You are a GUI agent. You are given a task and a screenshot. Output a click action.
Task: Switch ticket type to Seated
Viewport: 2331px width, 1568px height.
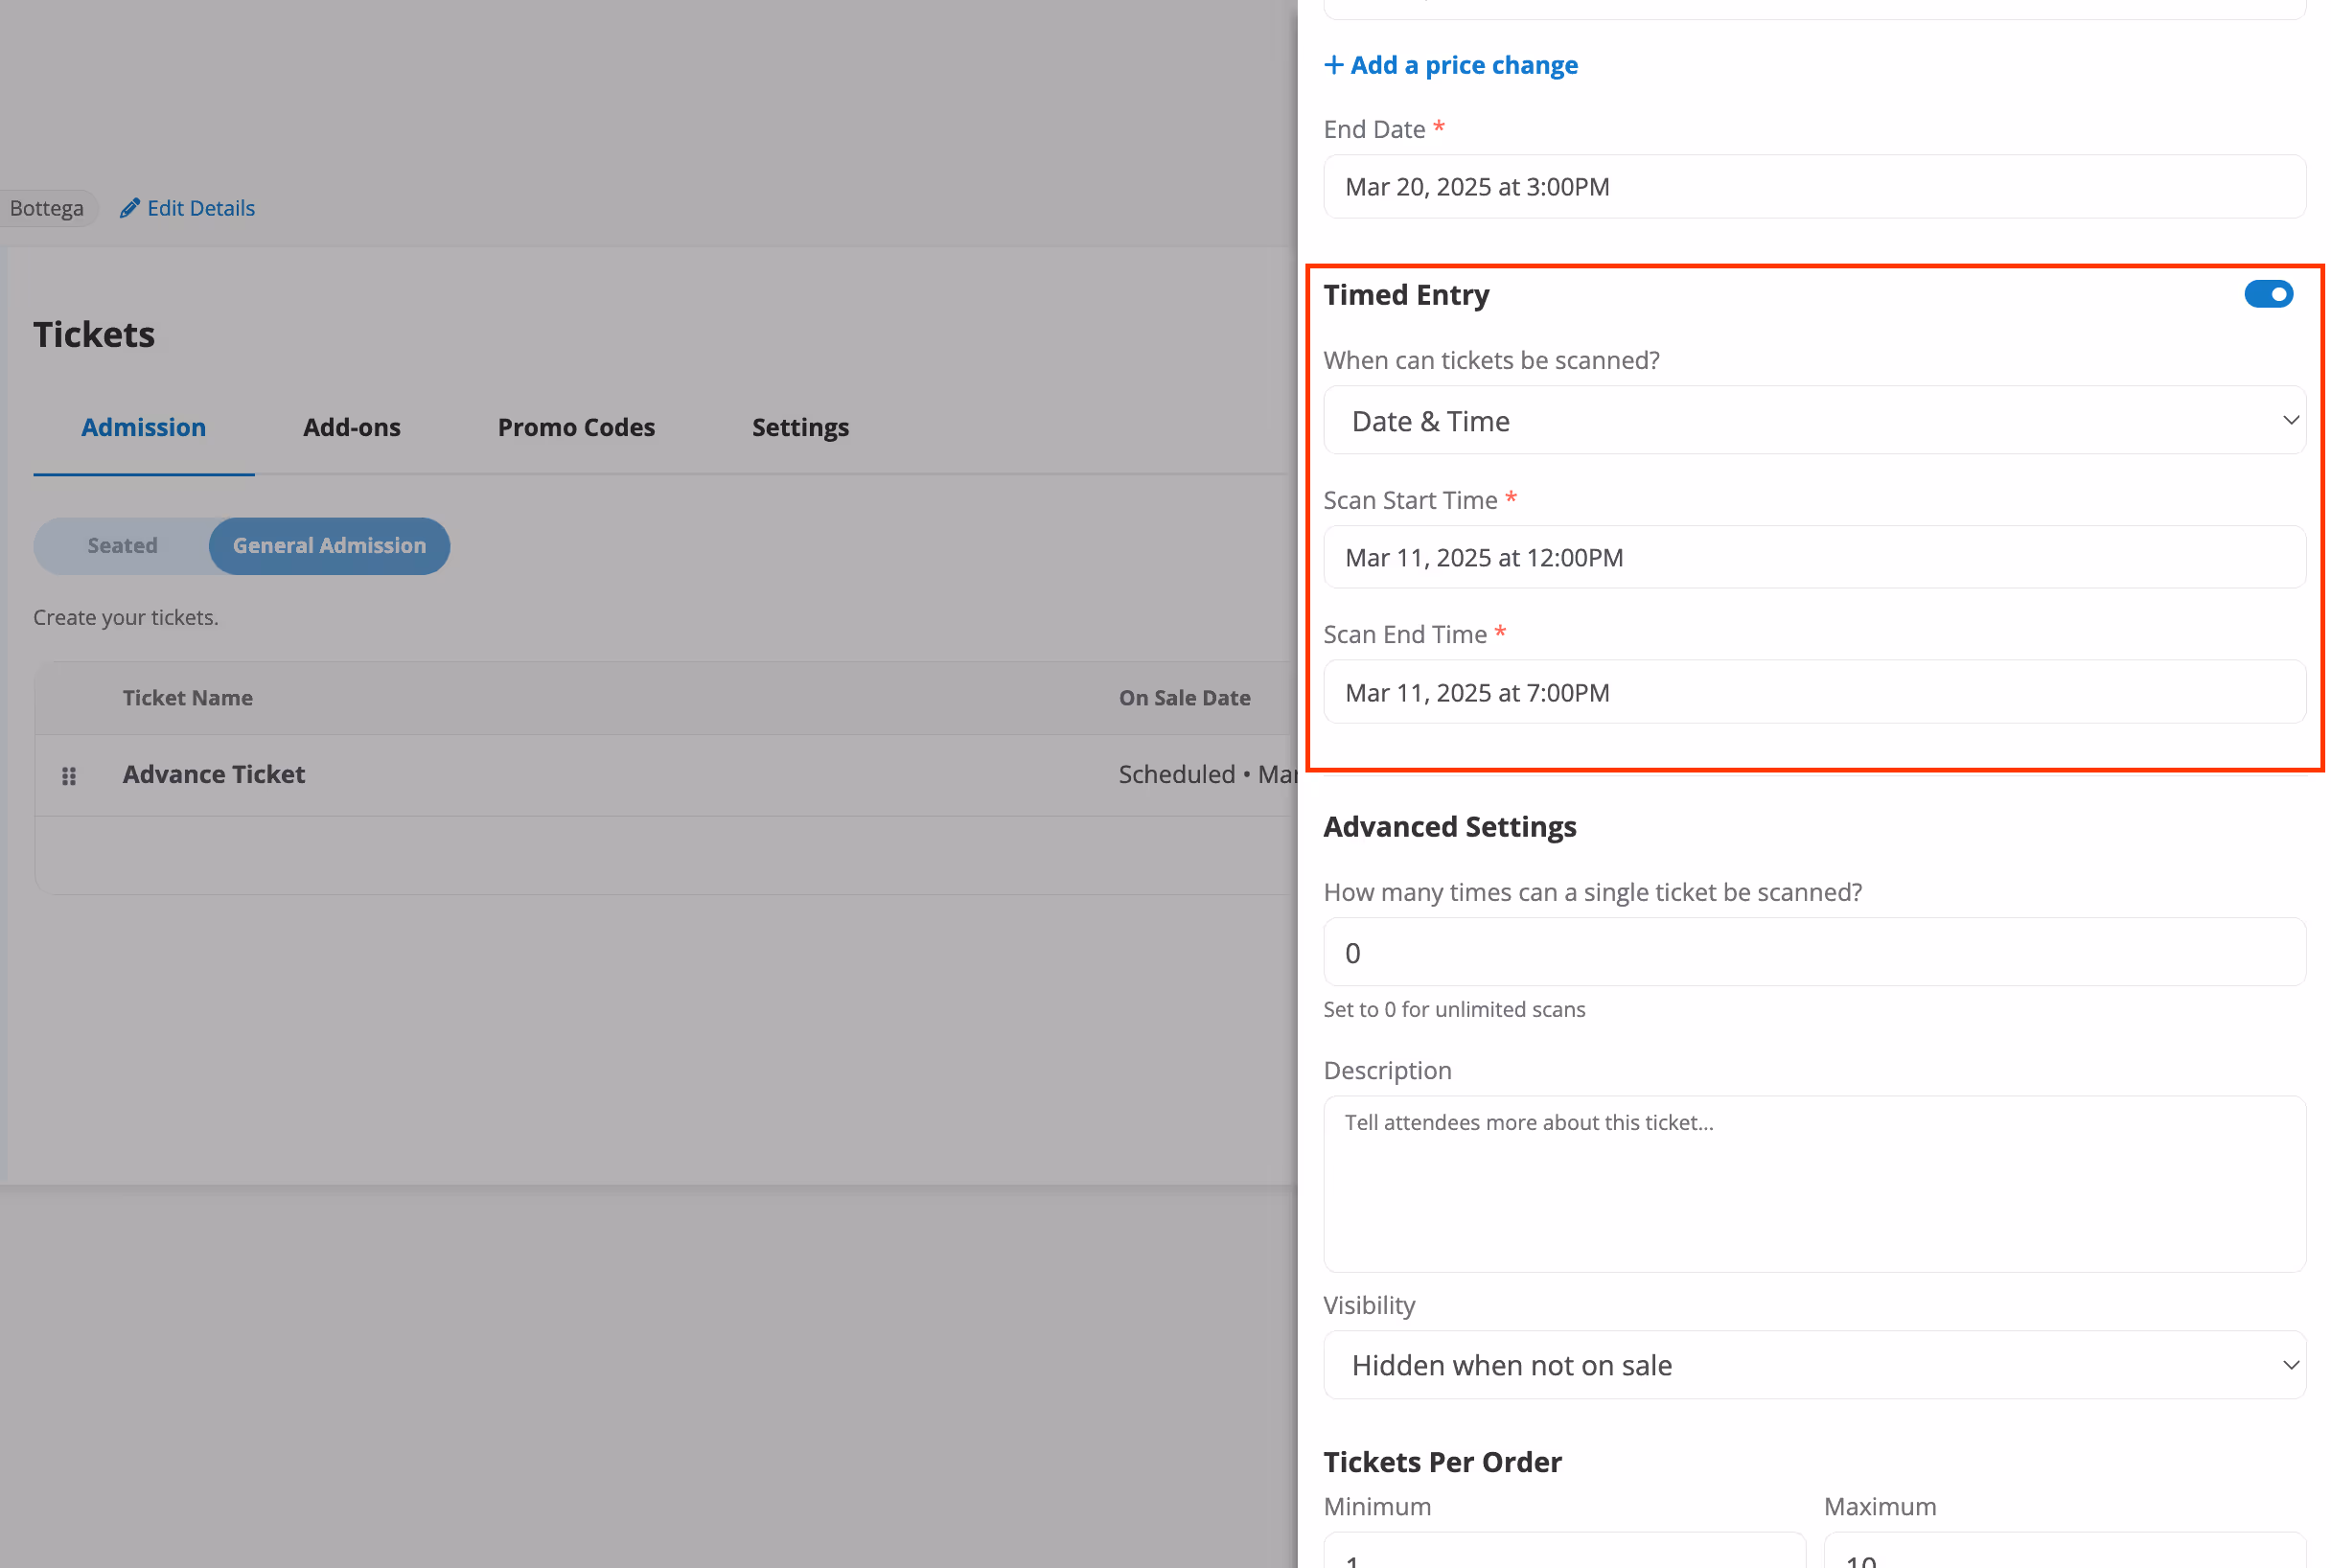pyautogui.click(x=122, y=546)
